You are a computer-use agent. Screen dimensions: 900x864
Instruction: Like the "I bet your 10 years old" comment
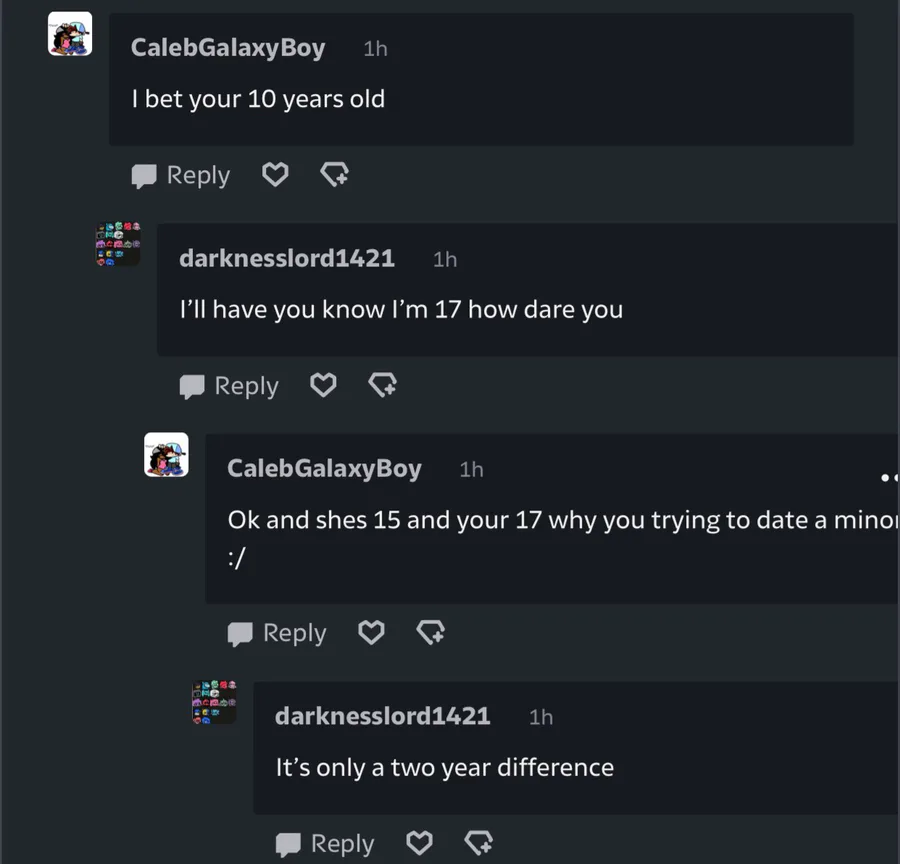[x=275, y=176]
